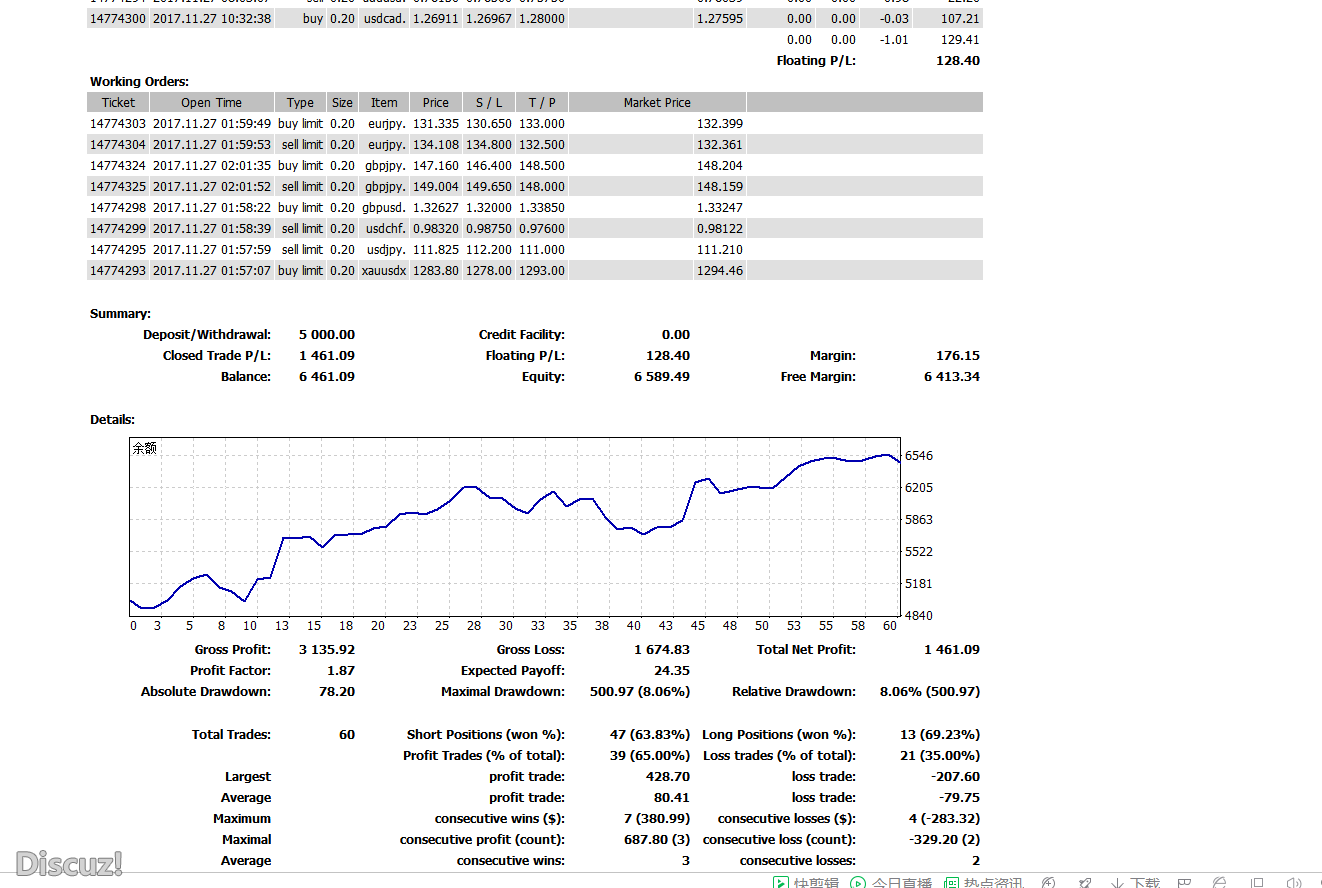Click the 快剪辑 icon in bottom bar
1322x888 pixels.
click(781, 883)
